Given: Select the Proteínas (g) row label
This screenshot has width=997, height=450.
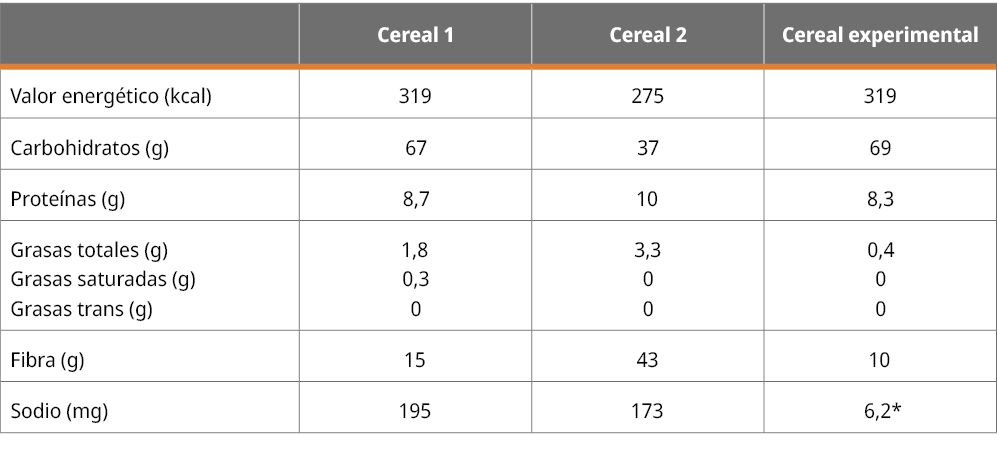Looking at the screenshot, I should pyautogui.click(x=68, y=199).
